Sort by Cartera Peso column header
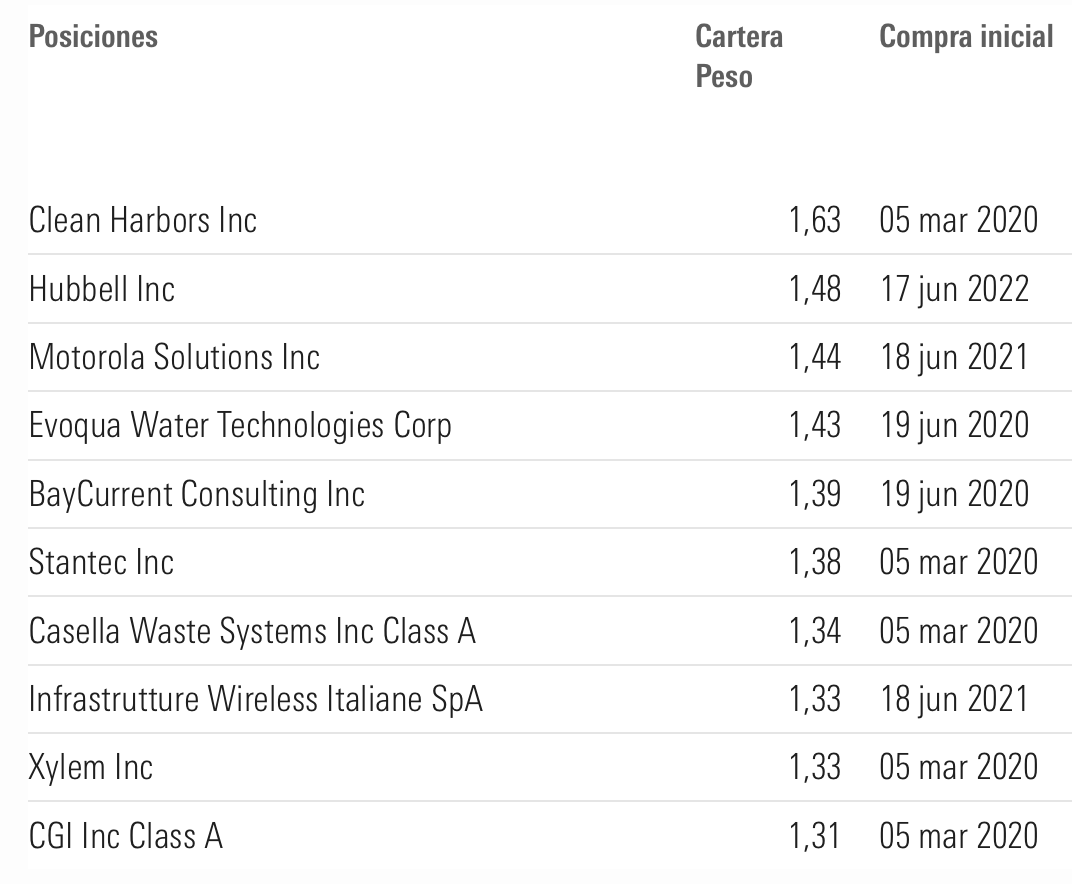The width and height of the screenshot is (1072, 884). pos(739,56)
